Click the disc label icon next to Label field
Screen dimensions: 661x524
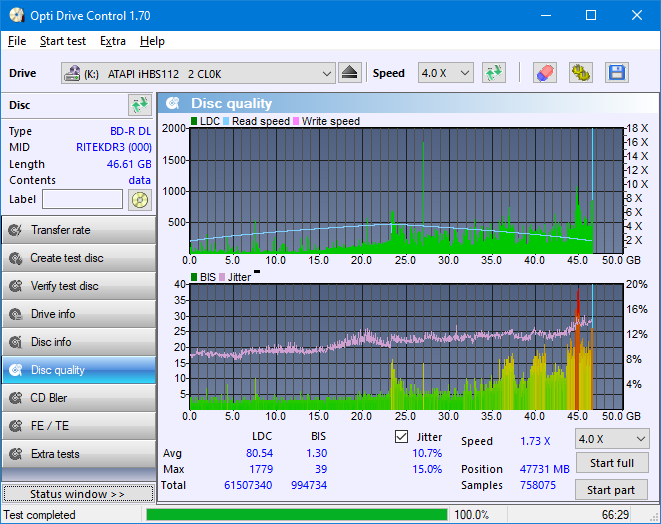tap(140, 200)
